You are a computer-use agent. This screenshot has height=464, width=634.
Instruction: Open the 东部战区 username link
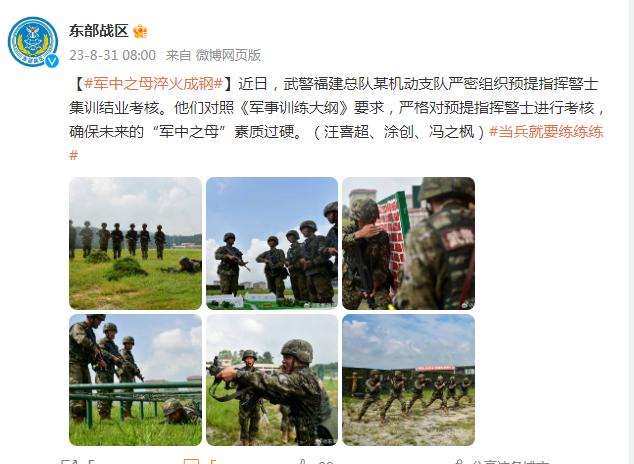(99, 31)
